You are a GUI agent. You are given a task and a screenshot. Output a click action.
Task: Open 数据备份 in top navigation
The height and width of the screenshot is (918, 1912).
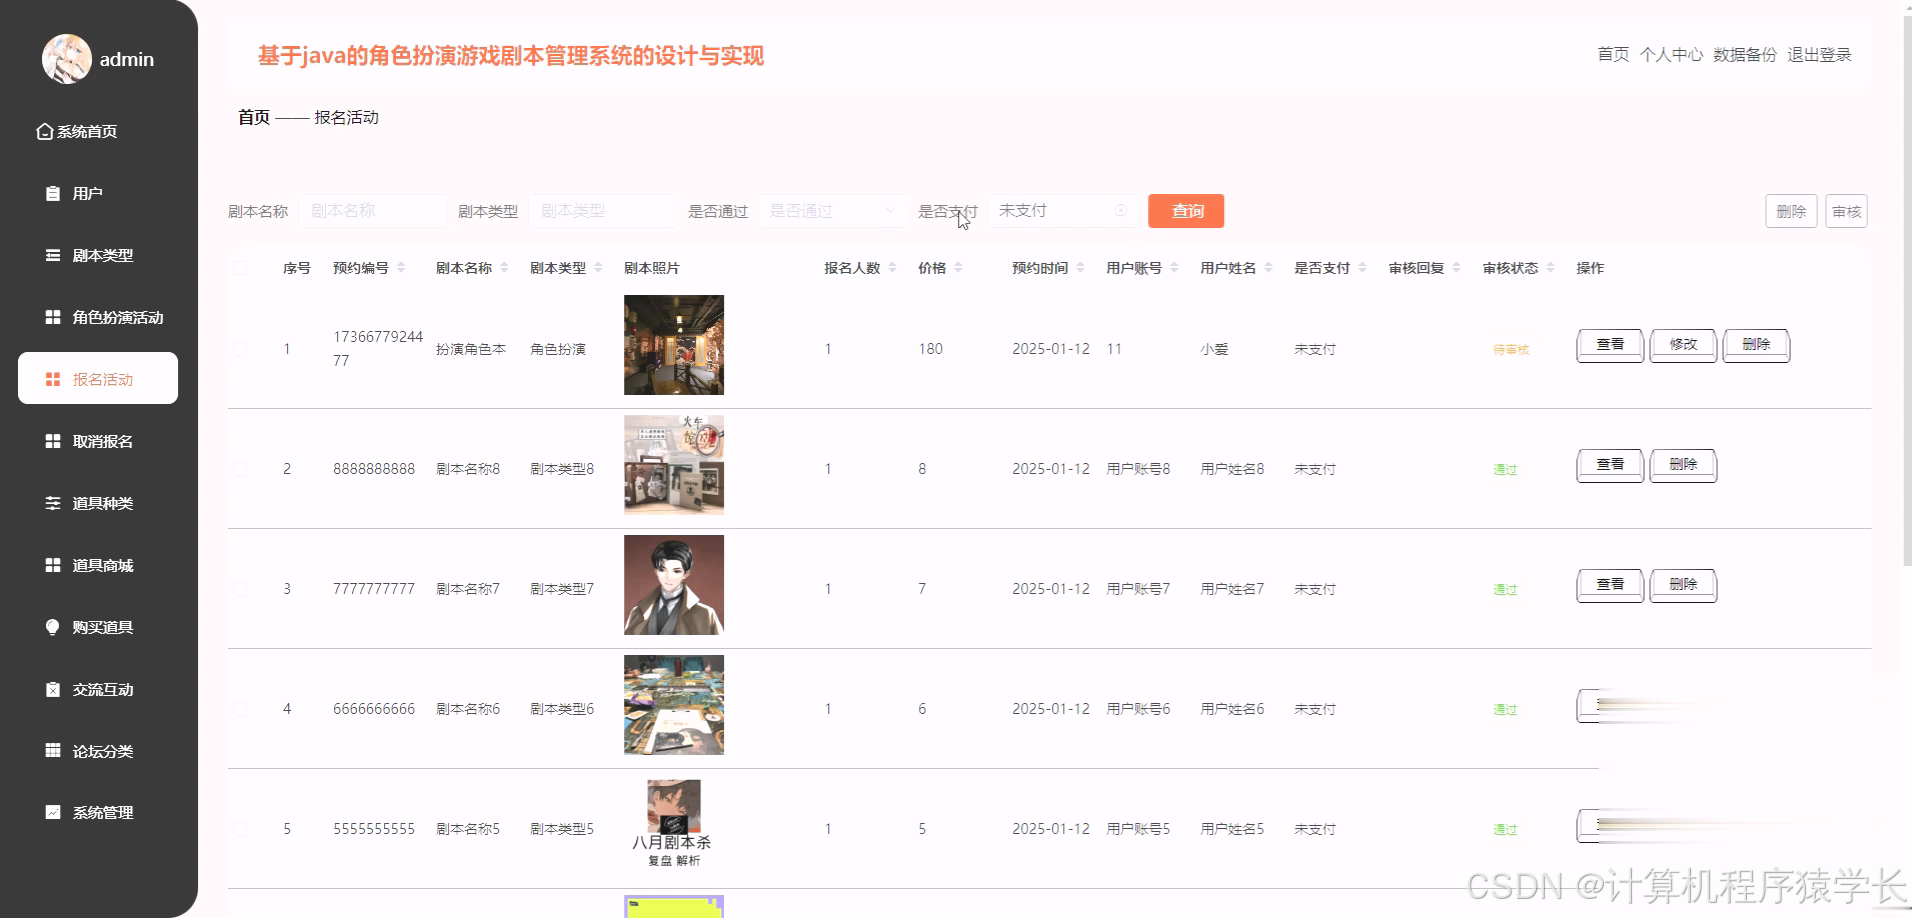pos(1745,55)
